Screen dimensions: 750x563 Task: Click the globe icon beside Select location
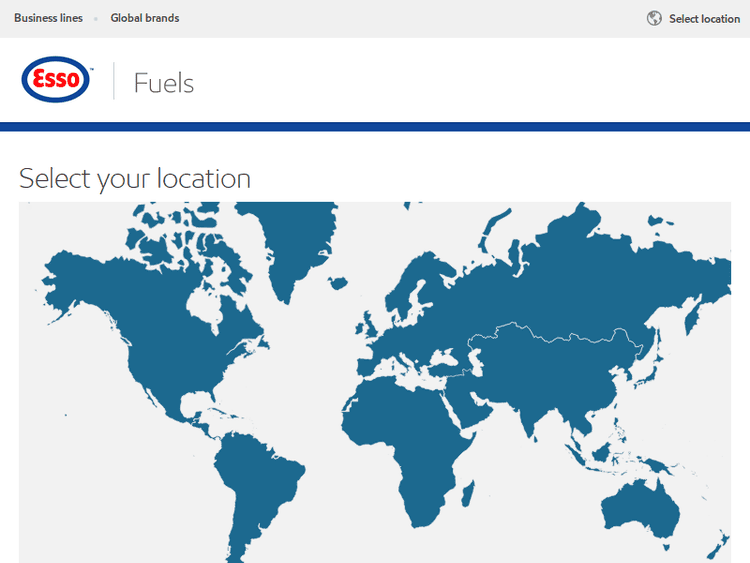(654, 18)
